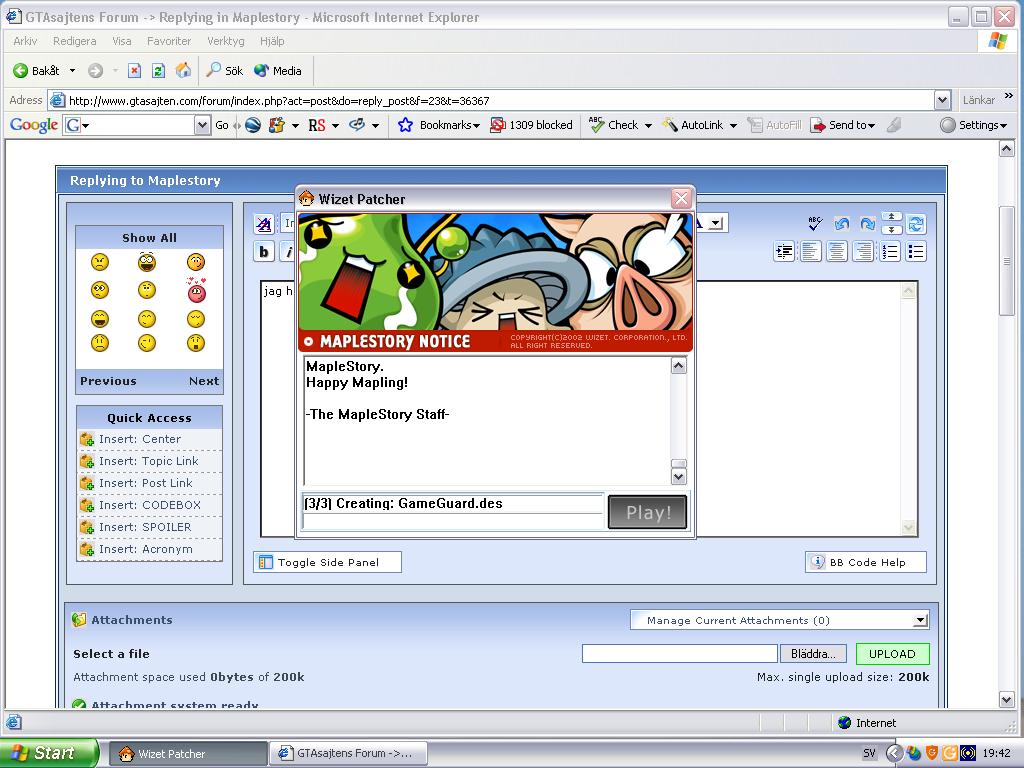Click the AutoLink wand icon

pyautogui.click(x=669, y=125)
